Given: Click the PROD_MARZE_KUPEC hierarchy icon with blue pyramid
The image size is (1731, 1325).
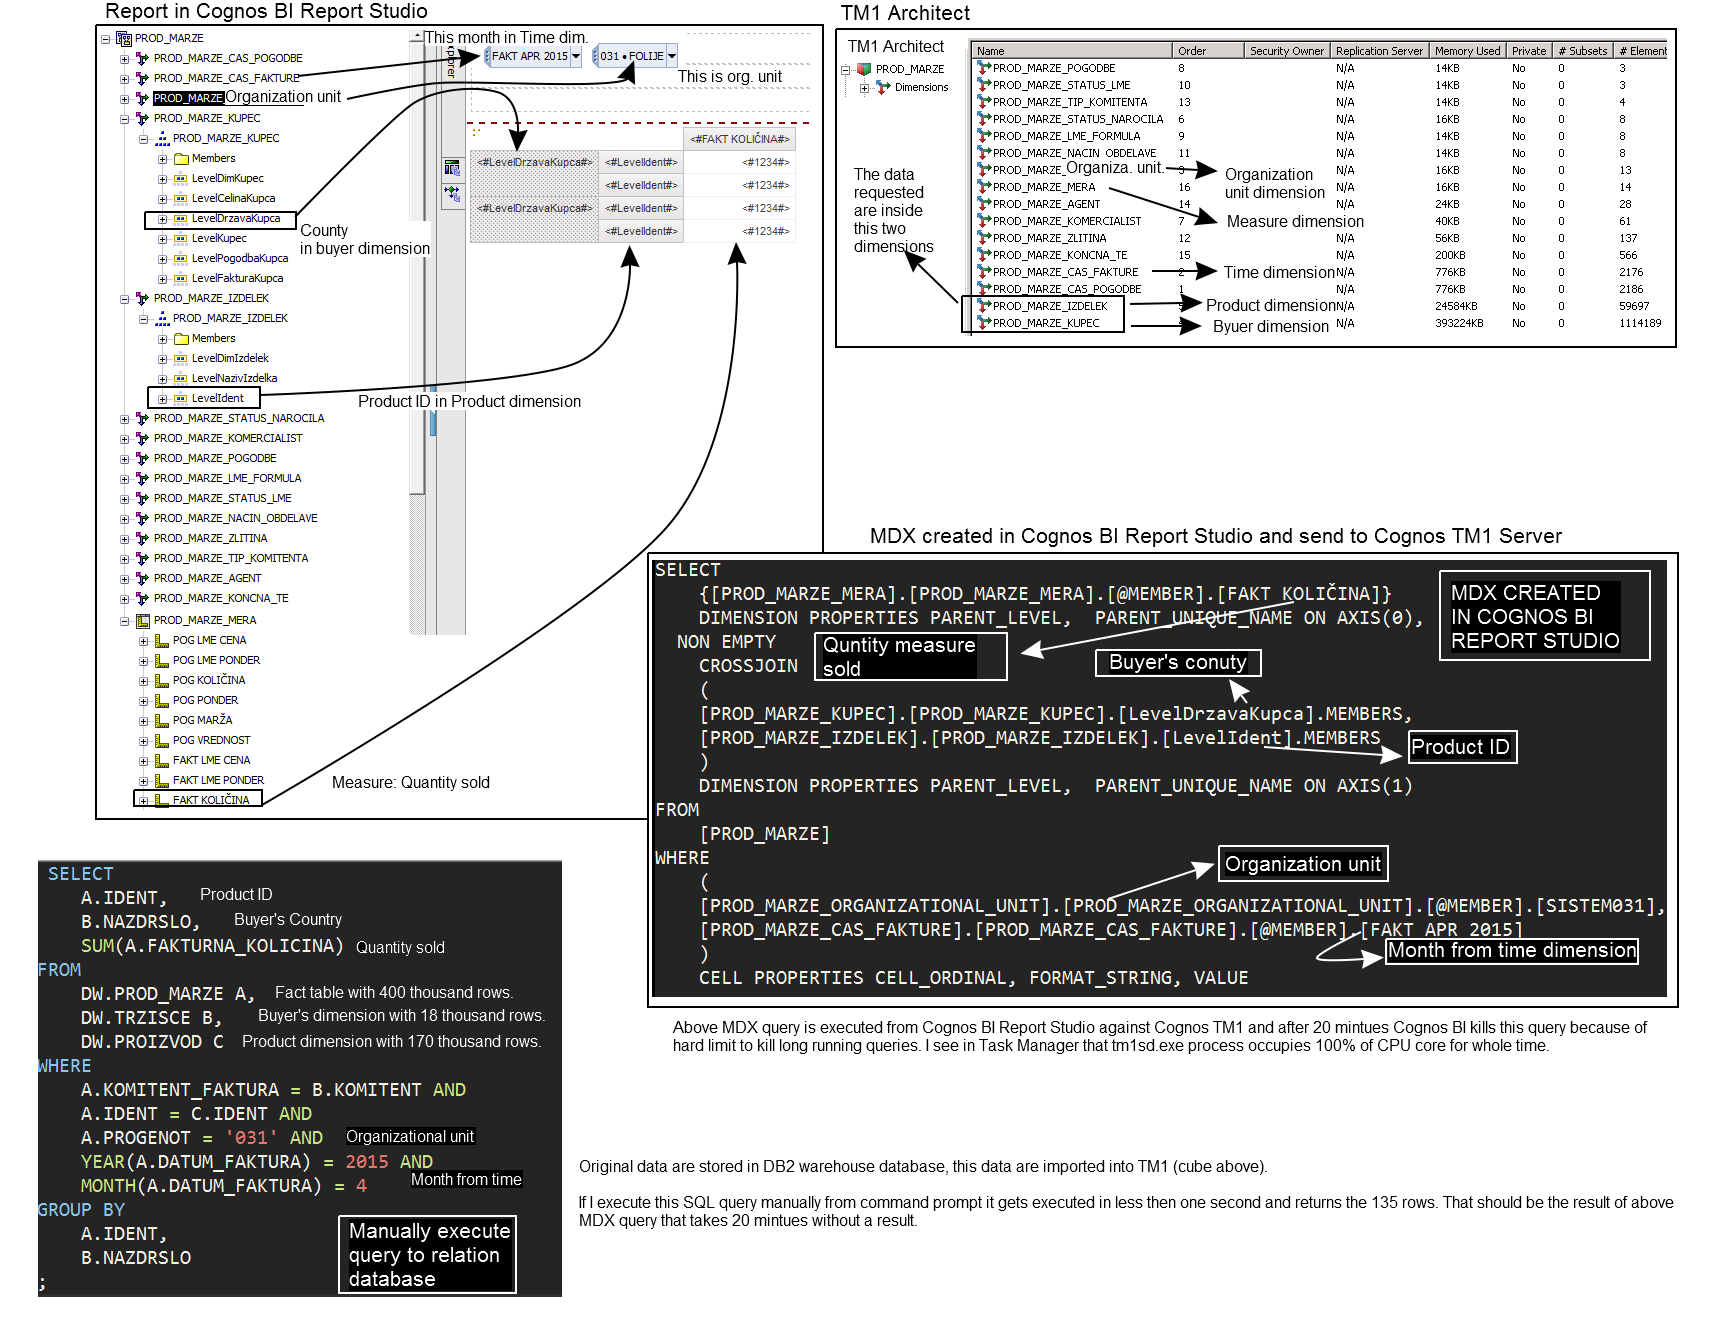Looking at the screenshot, I should pyautogui.click(x=162, y=139).
